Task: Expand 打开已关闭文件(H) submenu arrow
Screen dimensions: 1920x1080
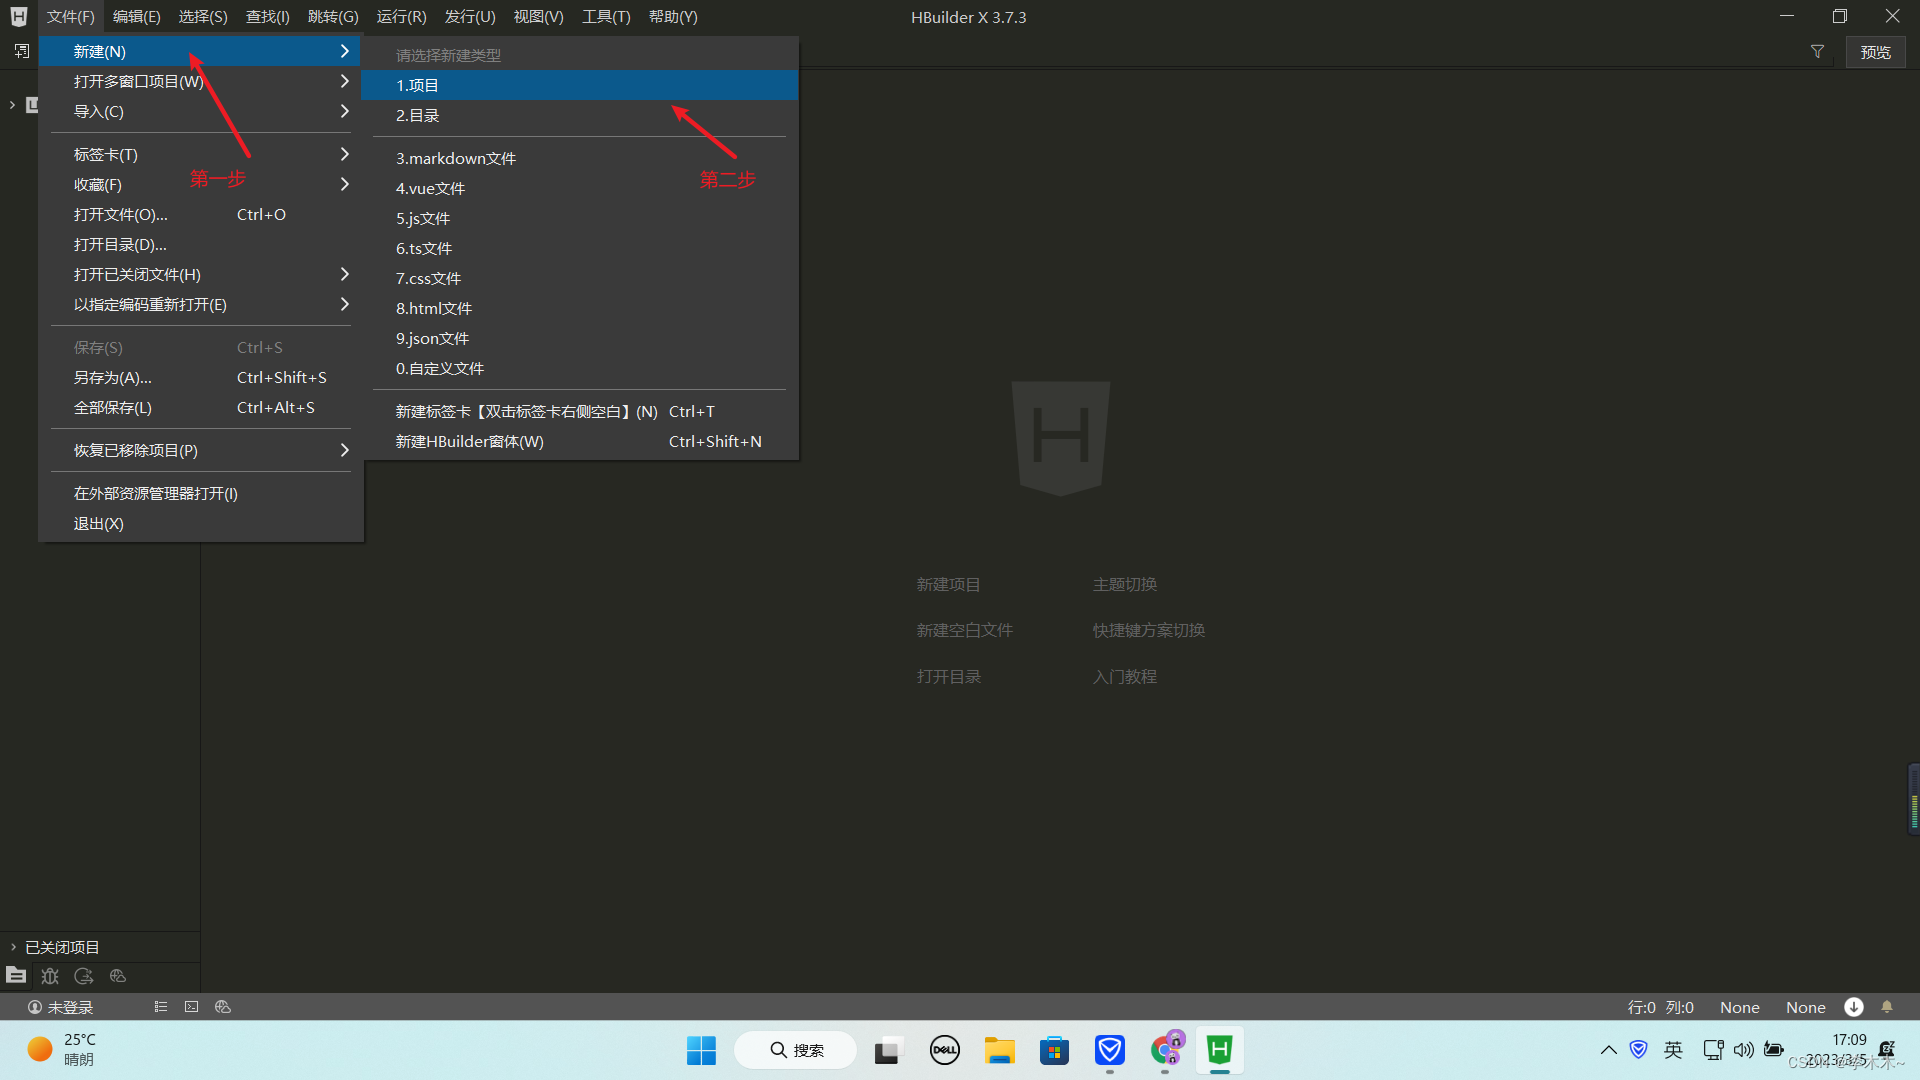Action: pyautogui.click(x=345, y=274)
